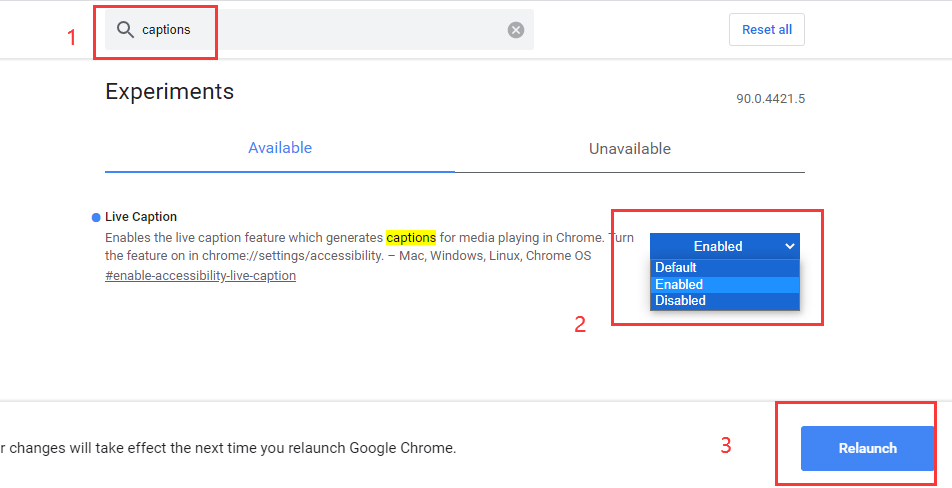Viewport: 952px width, 488px height.
Task: Open the #enable-accessibility-live-caption link
Action: [x=200, y=276]
